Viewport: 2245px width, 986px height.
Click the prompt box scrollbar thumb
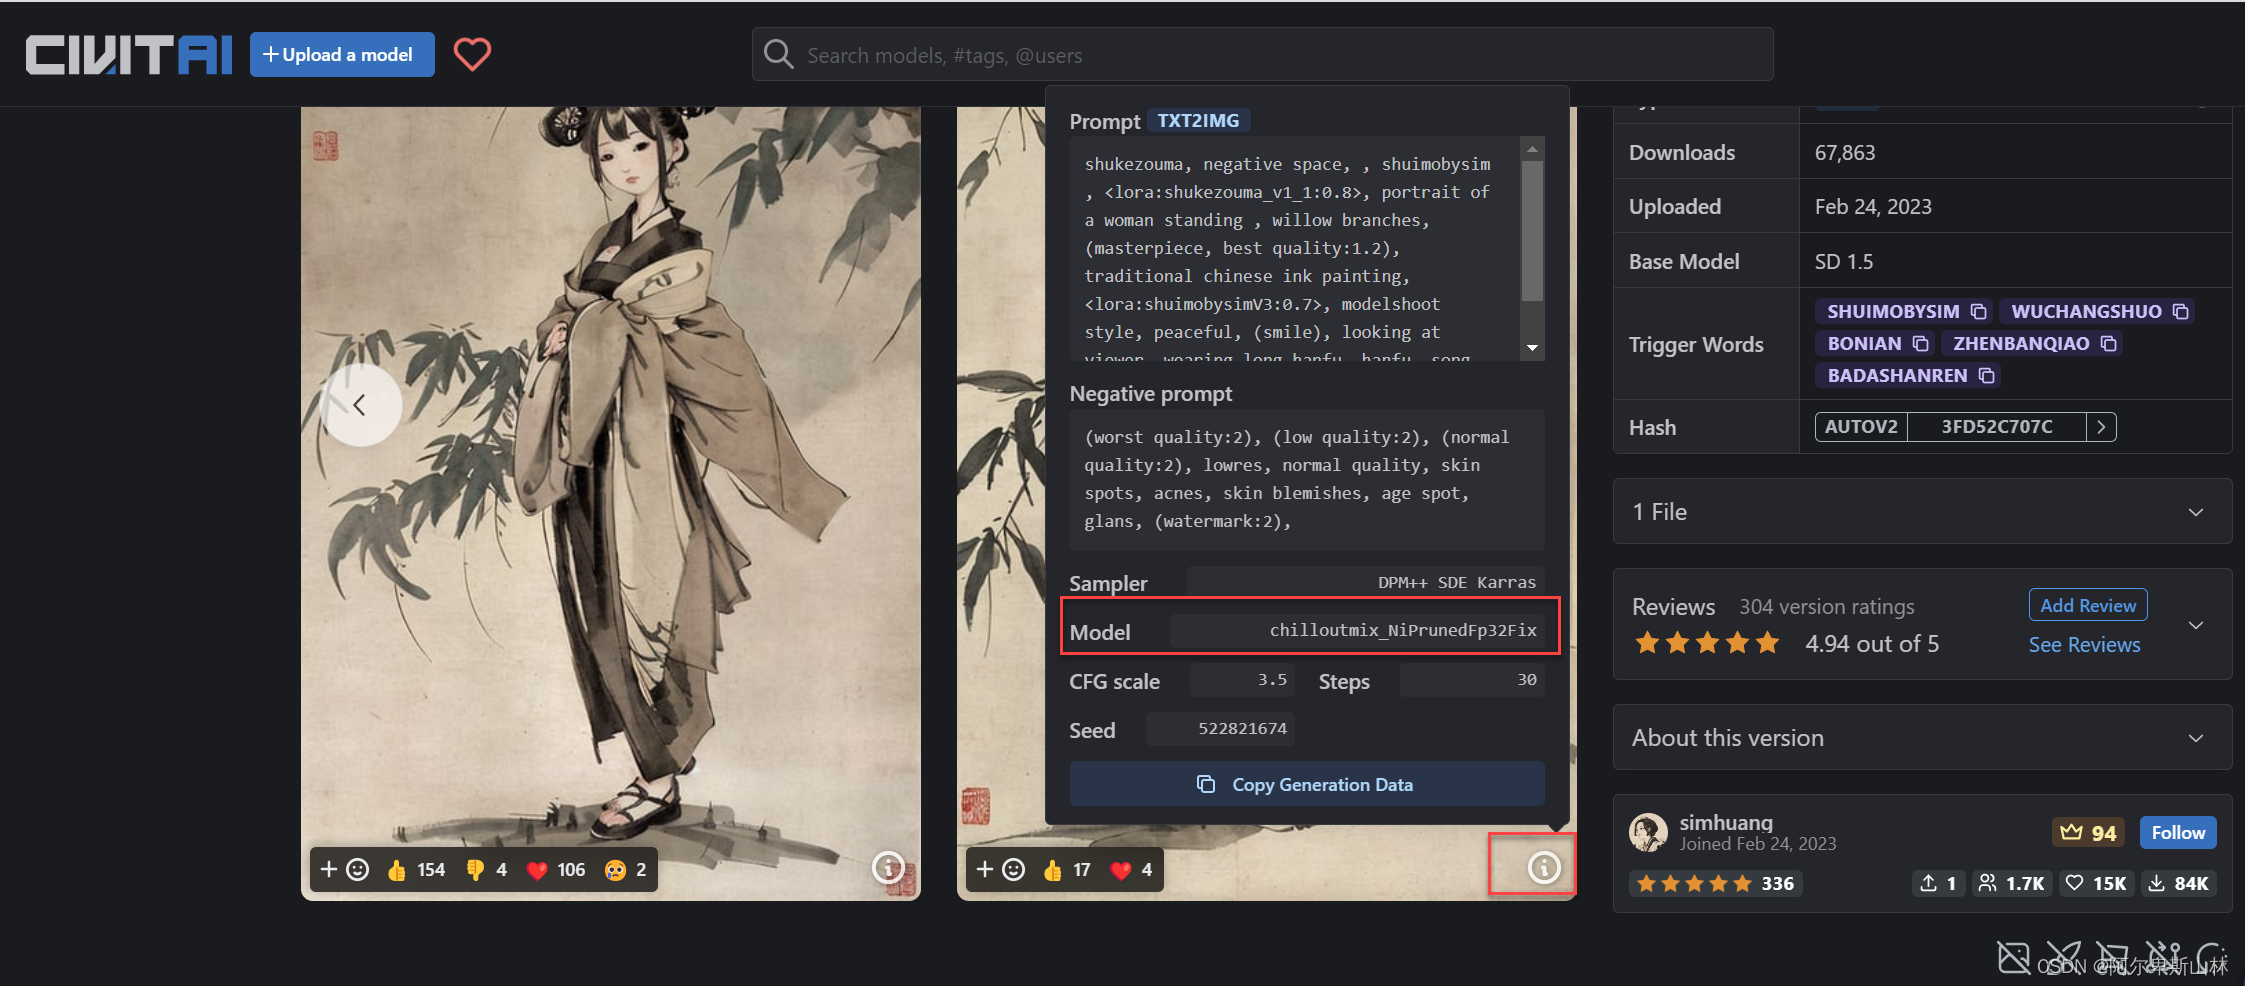[x=1532, y=232]
